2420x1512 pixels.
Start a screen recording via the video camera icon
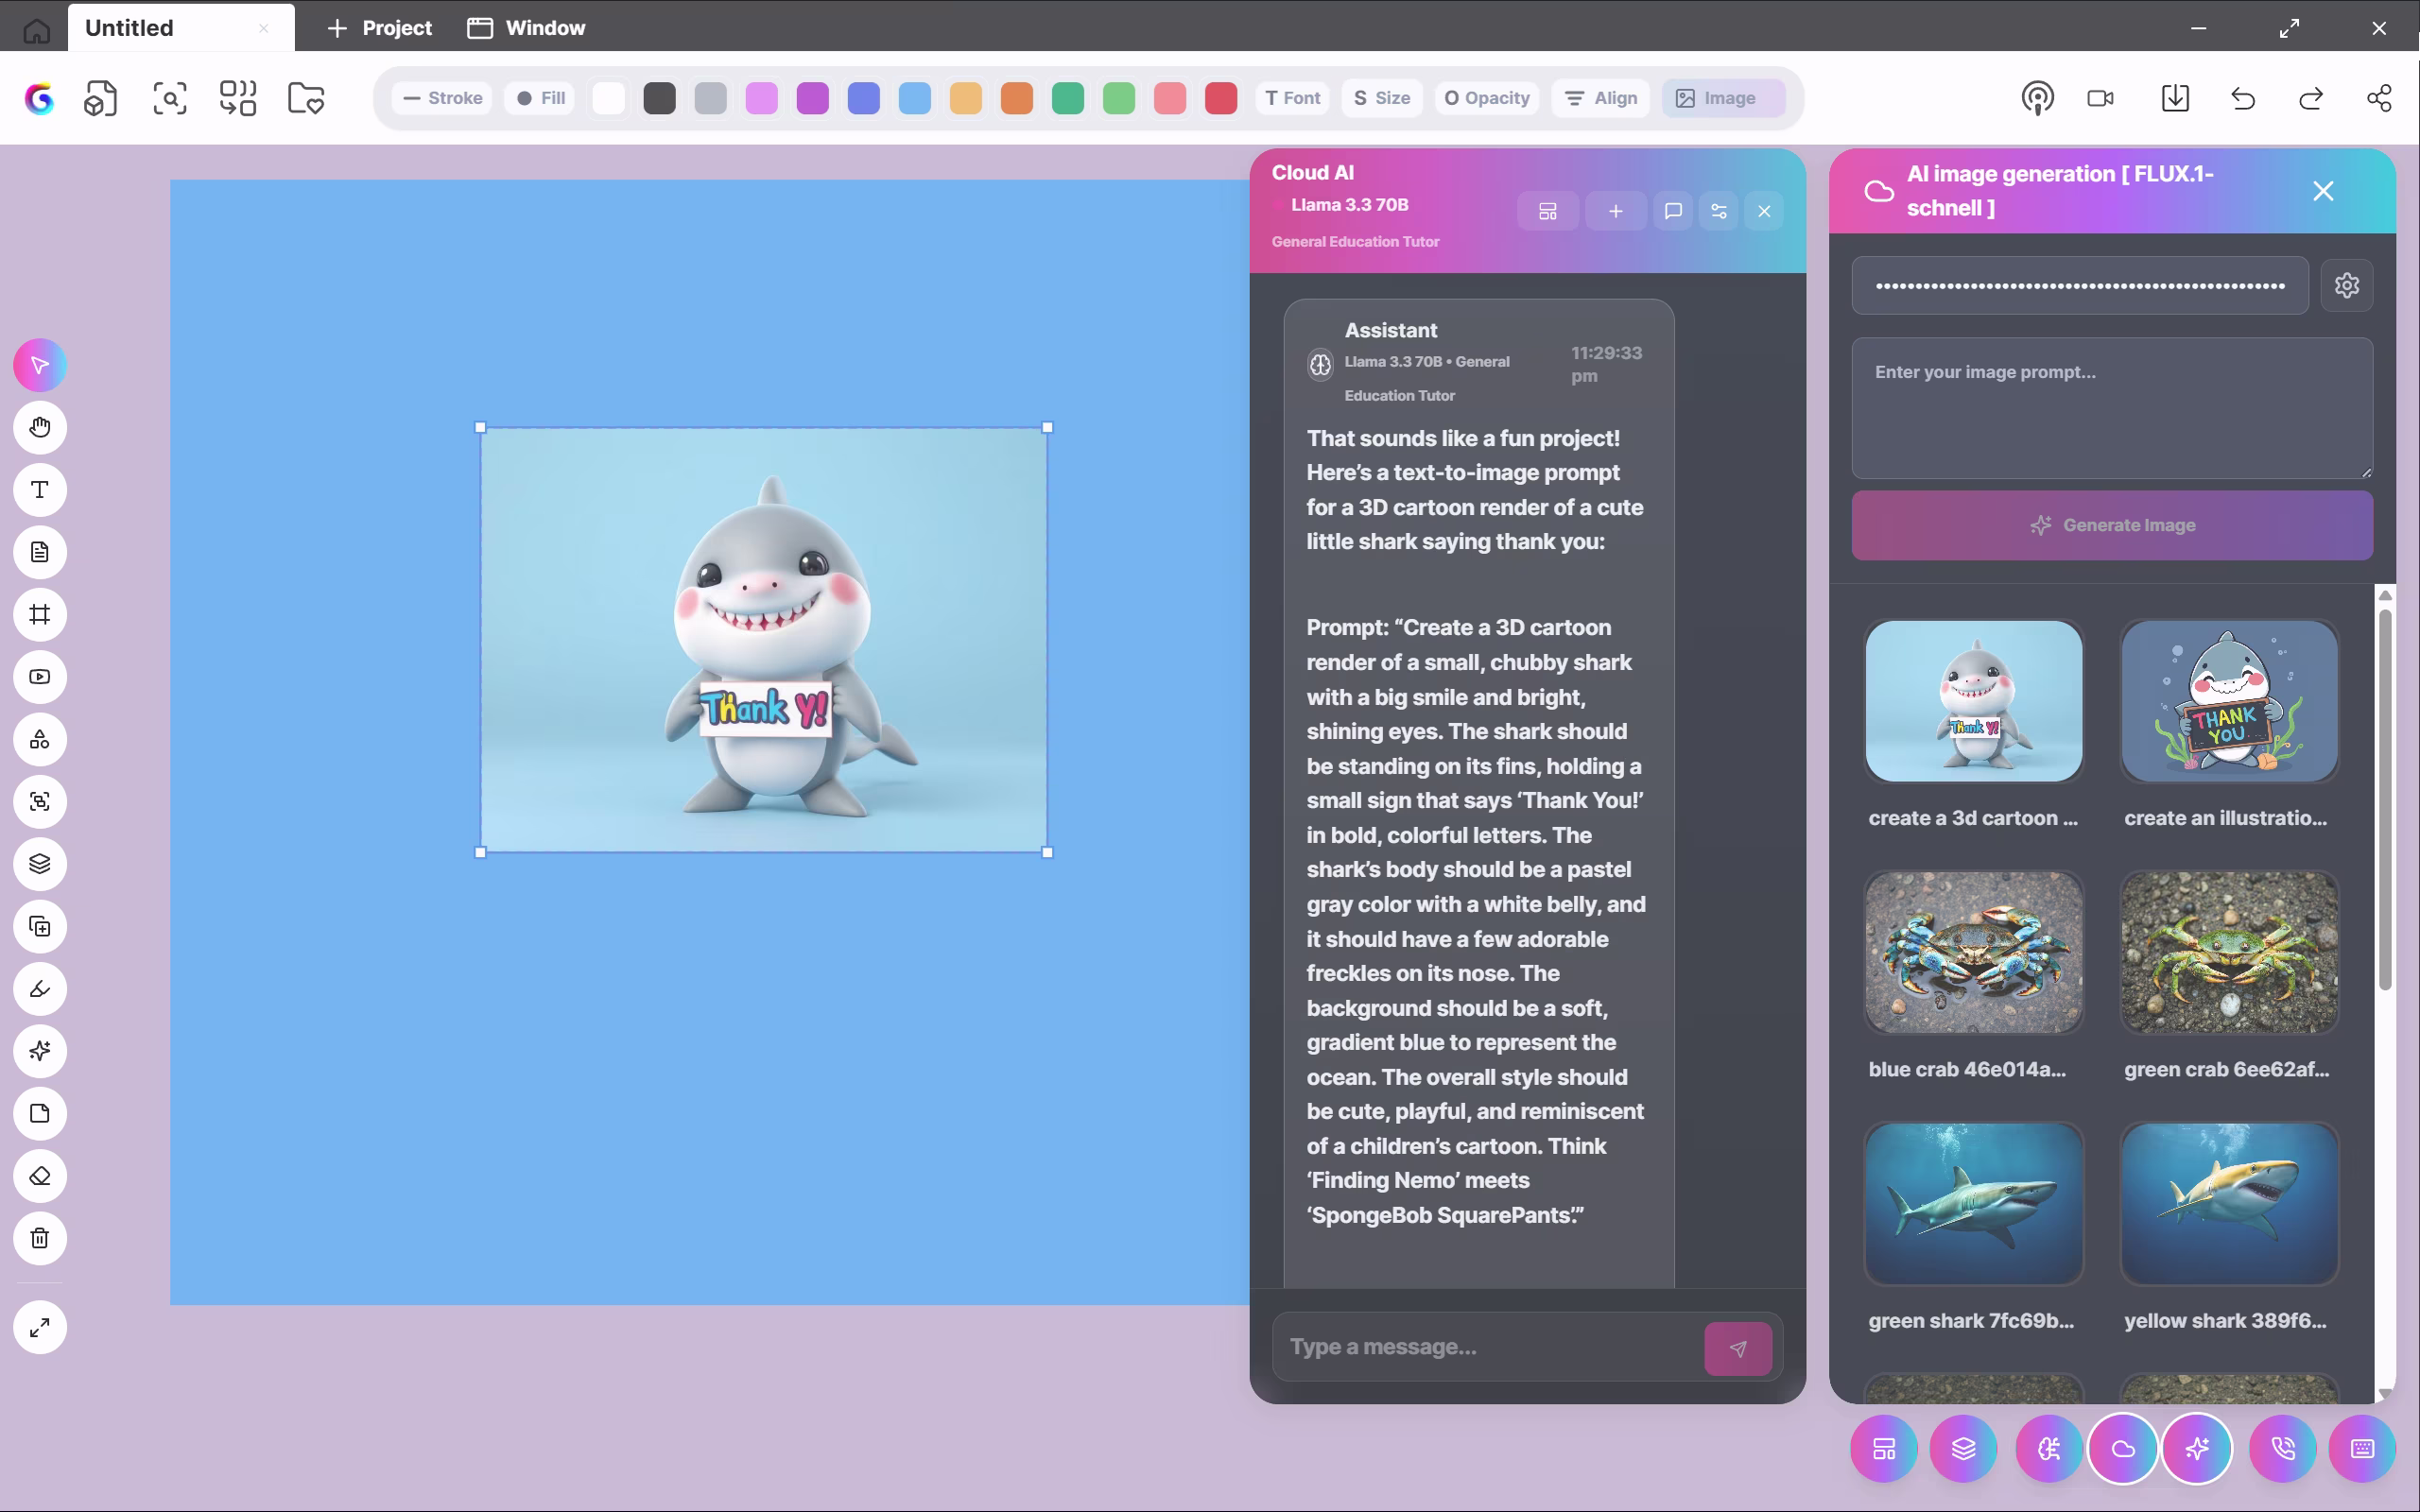(2100, 98)
